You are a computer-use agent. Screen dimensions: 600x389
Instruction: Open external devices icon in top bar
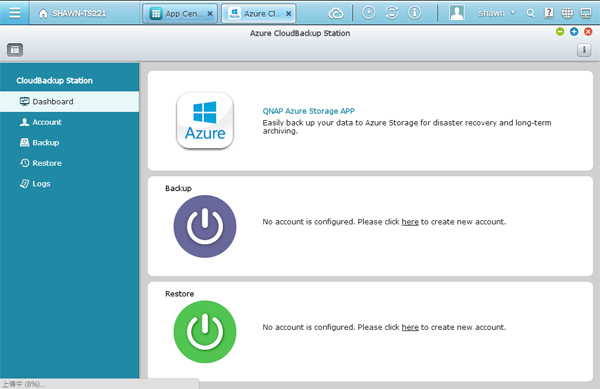[391, 13]
